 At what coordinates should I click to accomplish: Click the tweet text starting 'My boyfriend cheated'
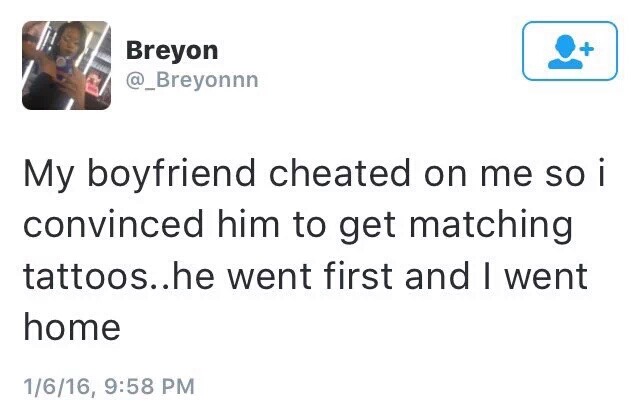point(314,250)
